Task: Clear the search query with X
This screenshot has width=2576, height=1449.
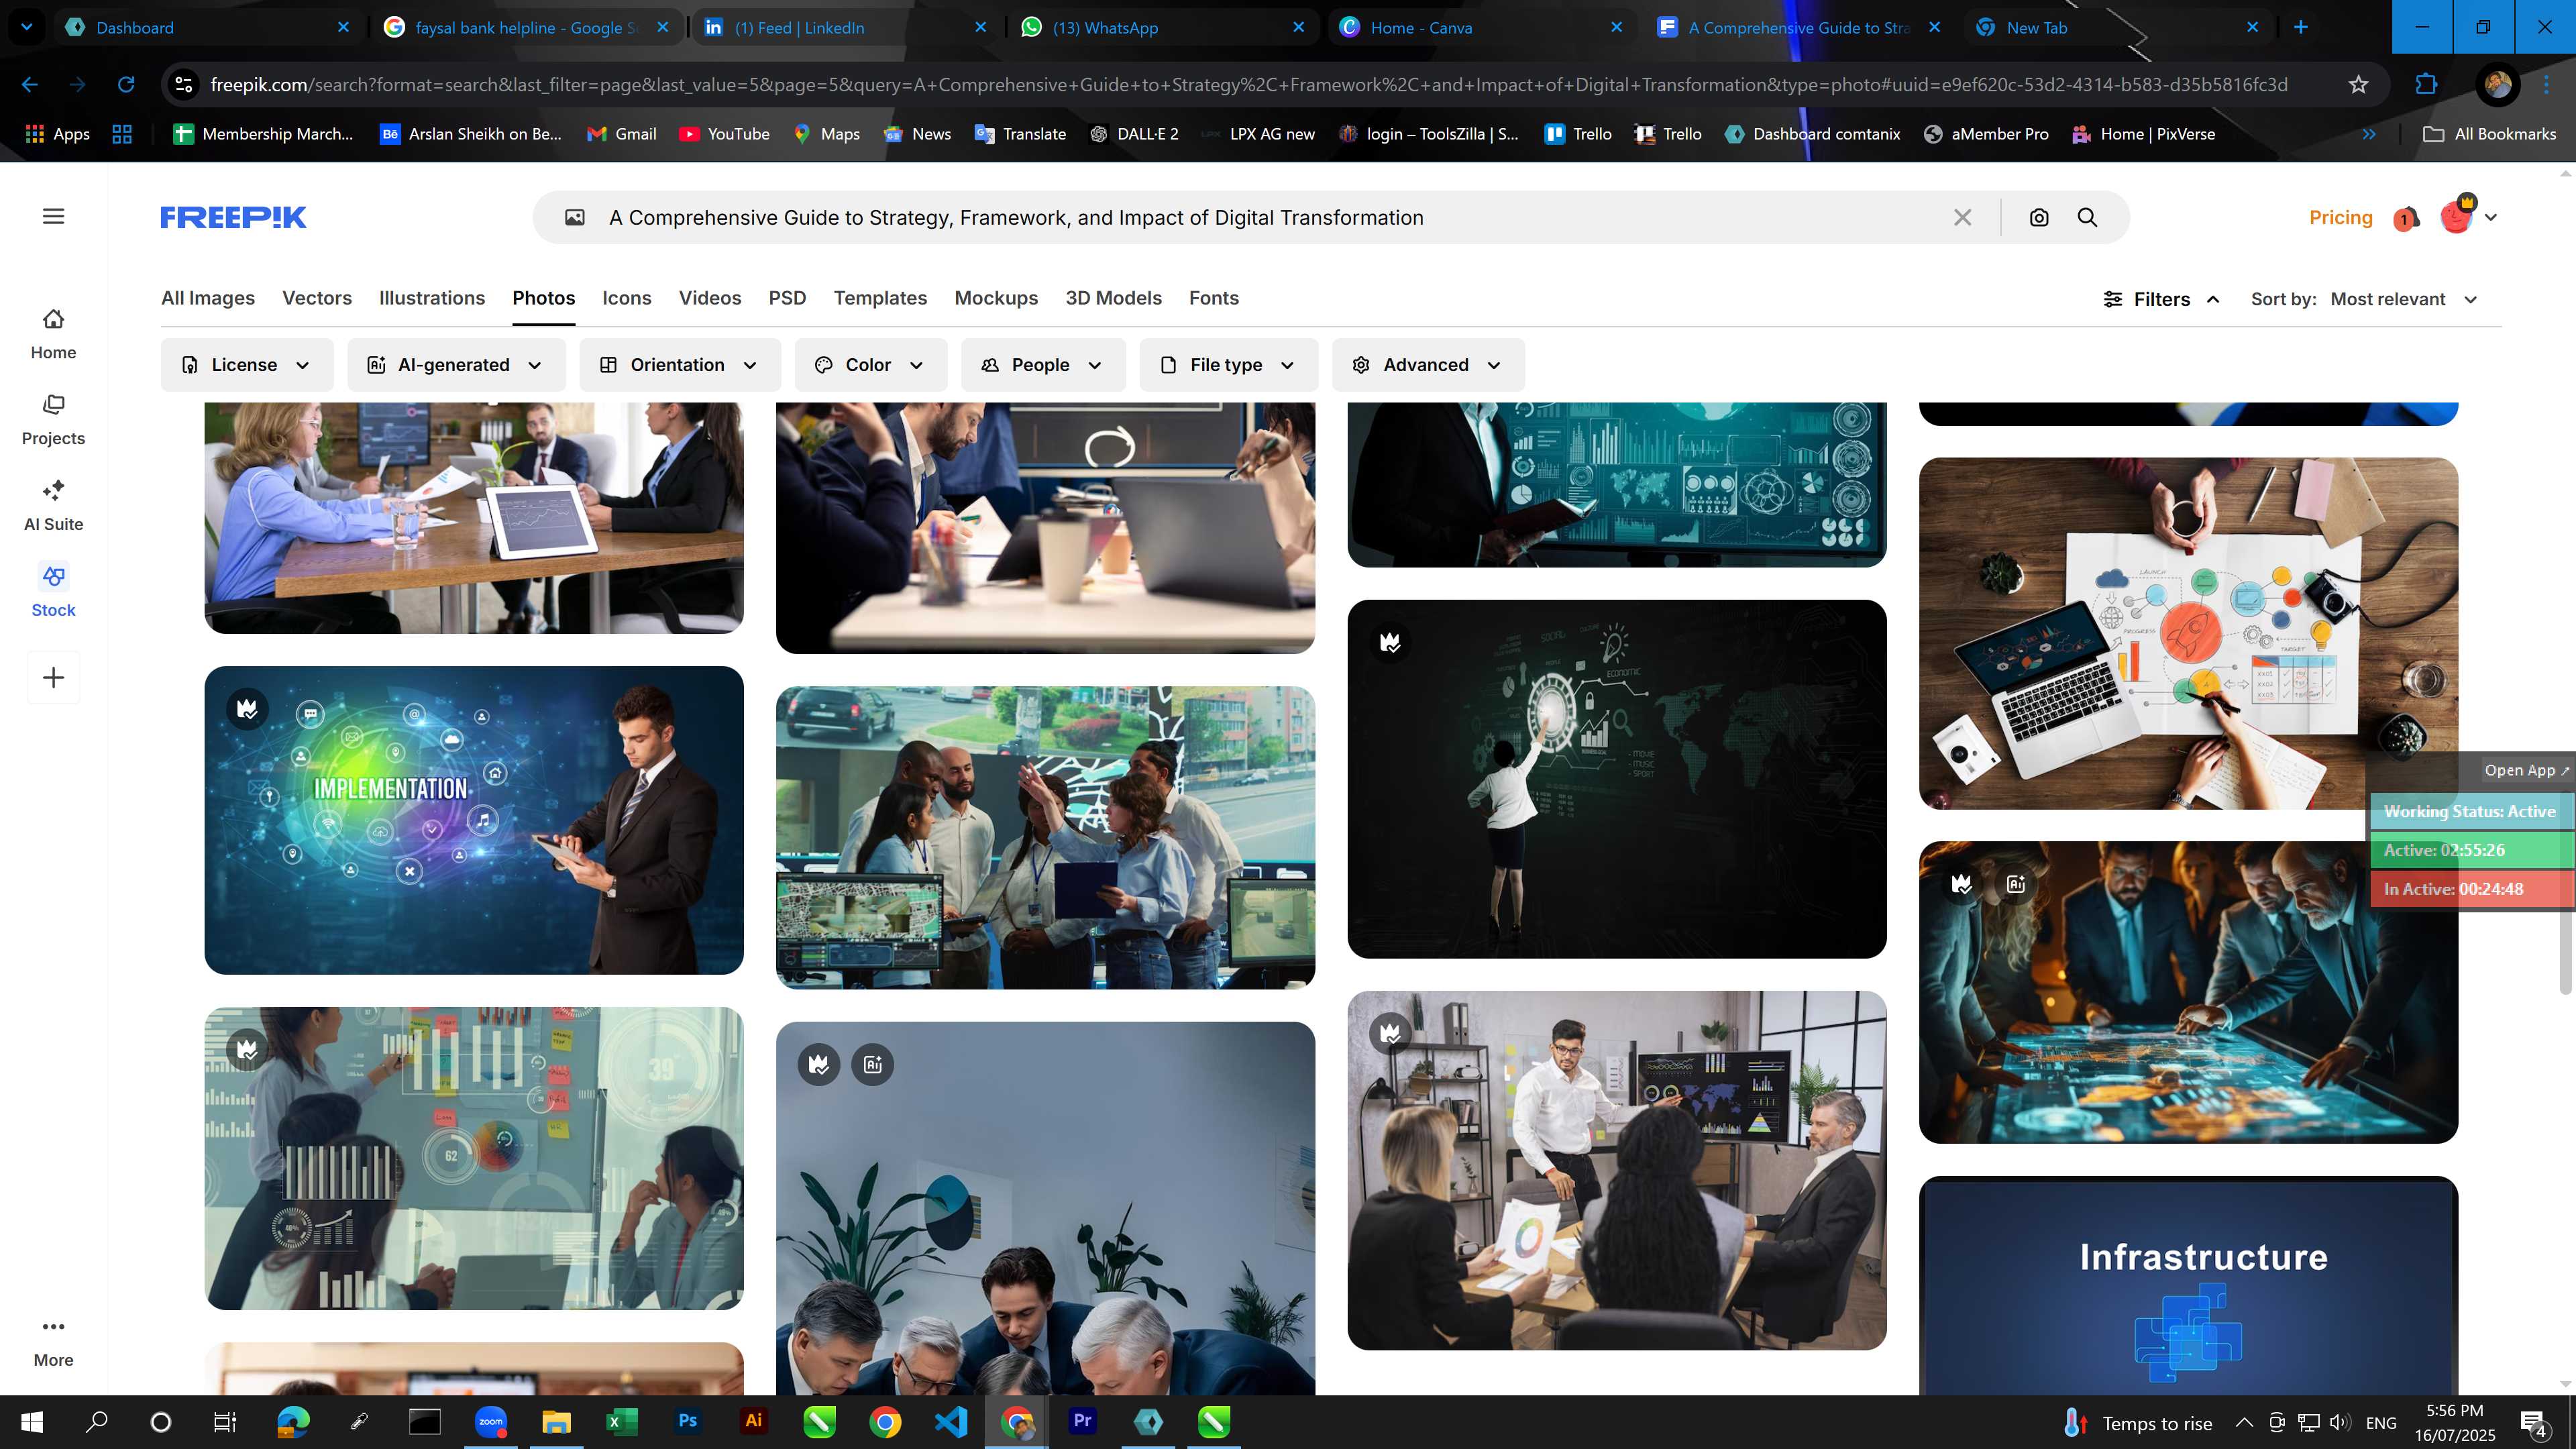Action: point(1963,217)
